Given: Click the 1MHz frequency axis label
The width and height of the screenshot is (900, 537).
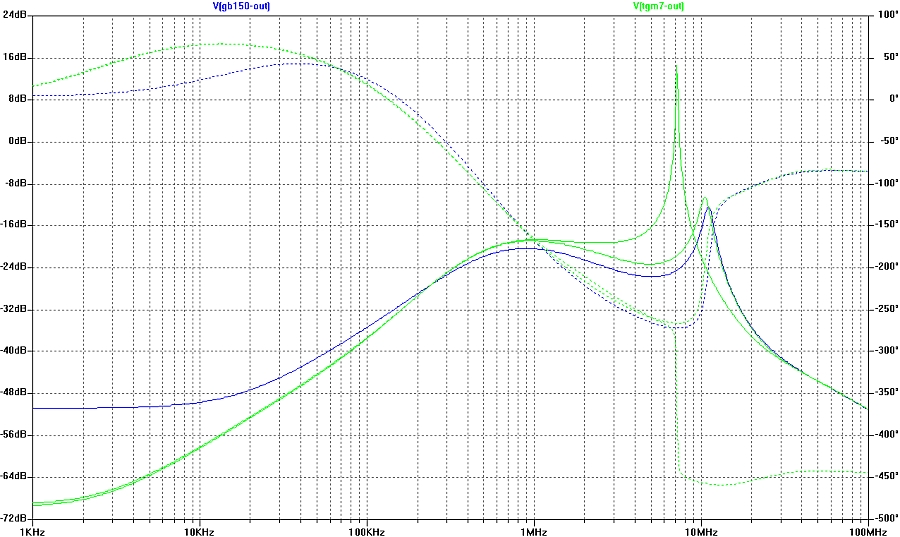Looking at the screenshot, I should (534, 532).
